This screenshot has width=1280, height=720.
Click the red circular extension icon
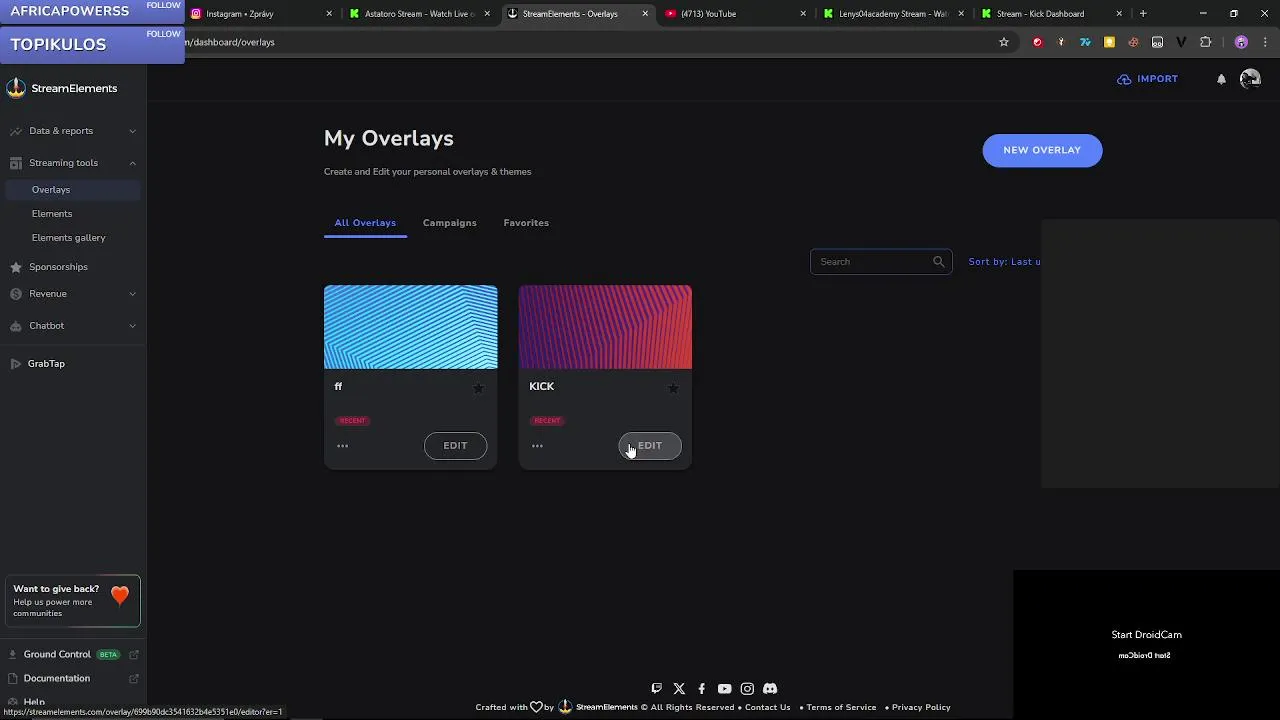(1037, 42)
